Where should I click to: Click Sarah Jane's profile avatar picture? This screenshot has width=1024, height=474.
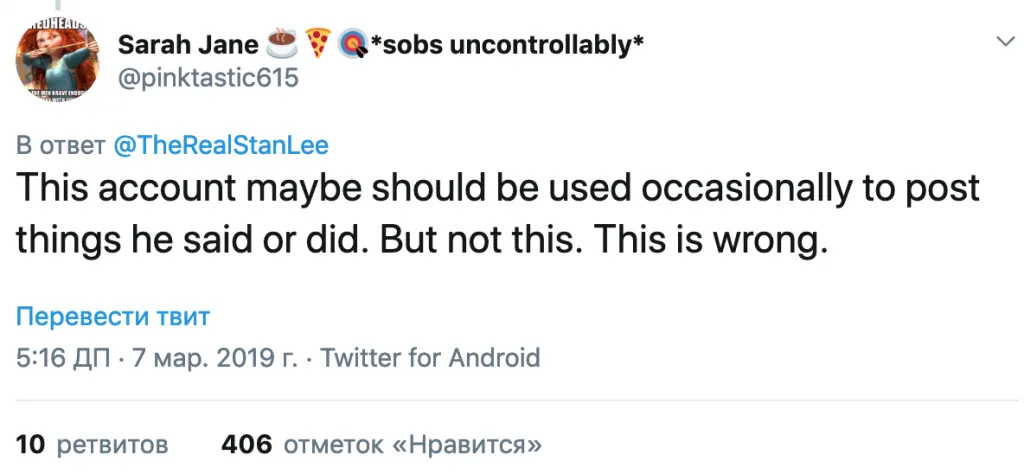coord(56,59)
